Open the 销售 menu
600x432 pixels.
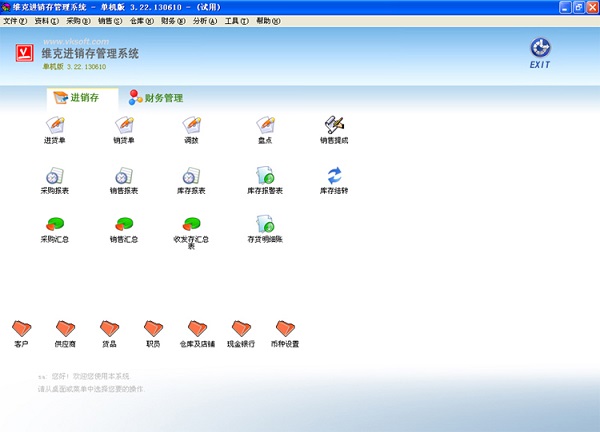[x=110, y=21]
